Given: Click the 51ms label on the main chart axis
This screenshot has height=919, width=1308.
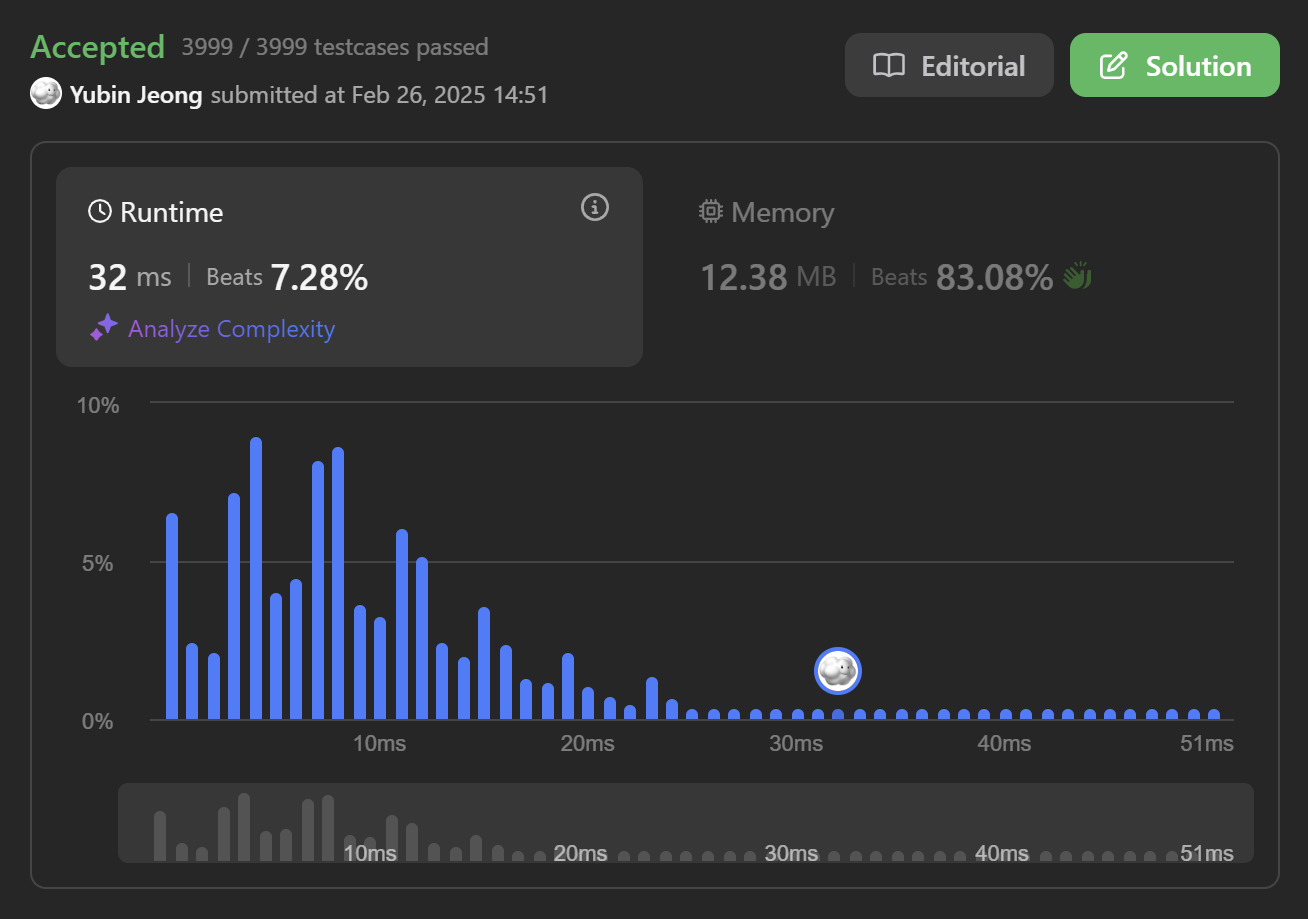Looking at the screenshot, I should pyautogui.click(x=1207, y=744).
